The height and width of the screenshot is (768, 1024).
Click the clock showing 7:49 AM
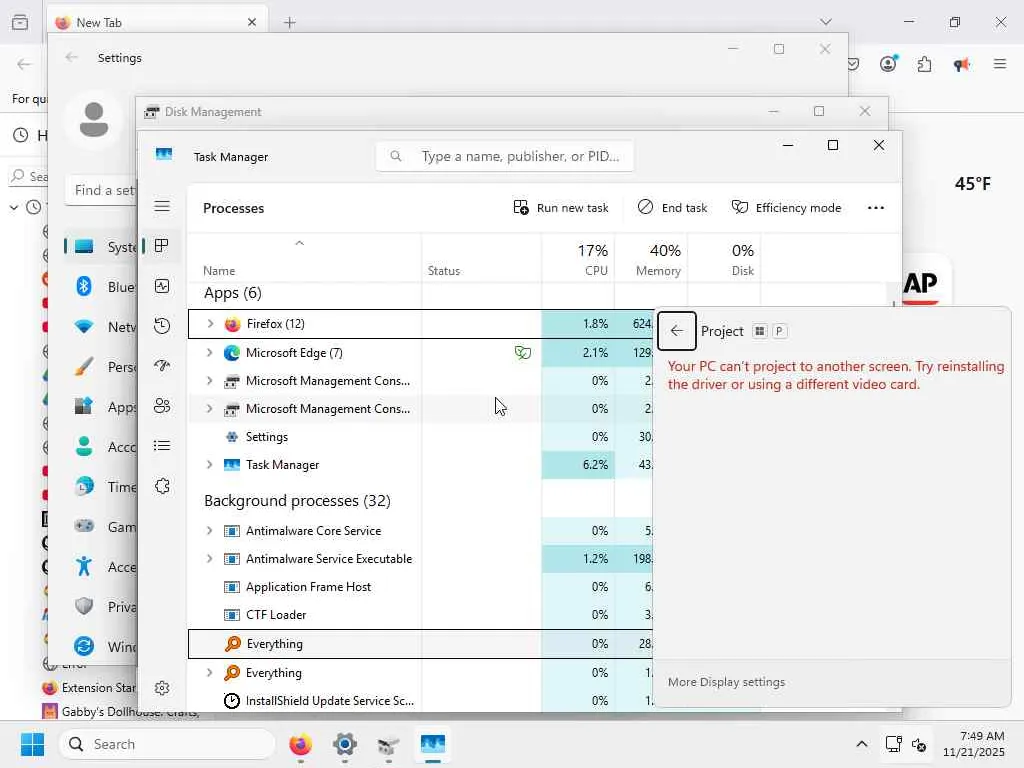click(x=982, y=736)
